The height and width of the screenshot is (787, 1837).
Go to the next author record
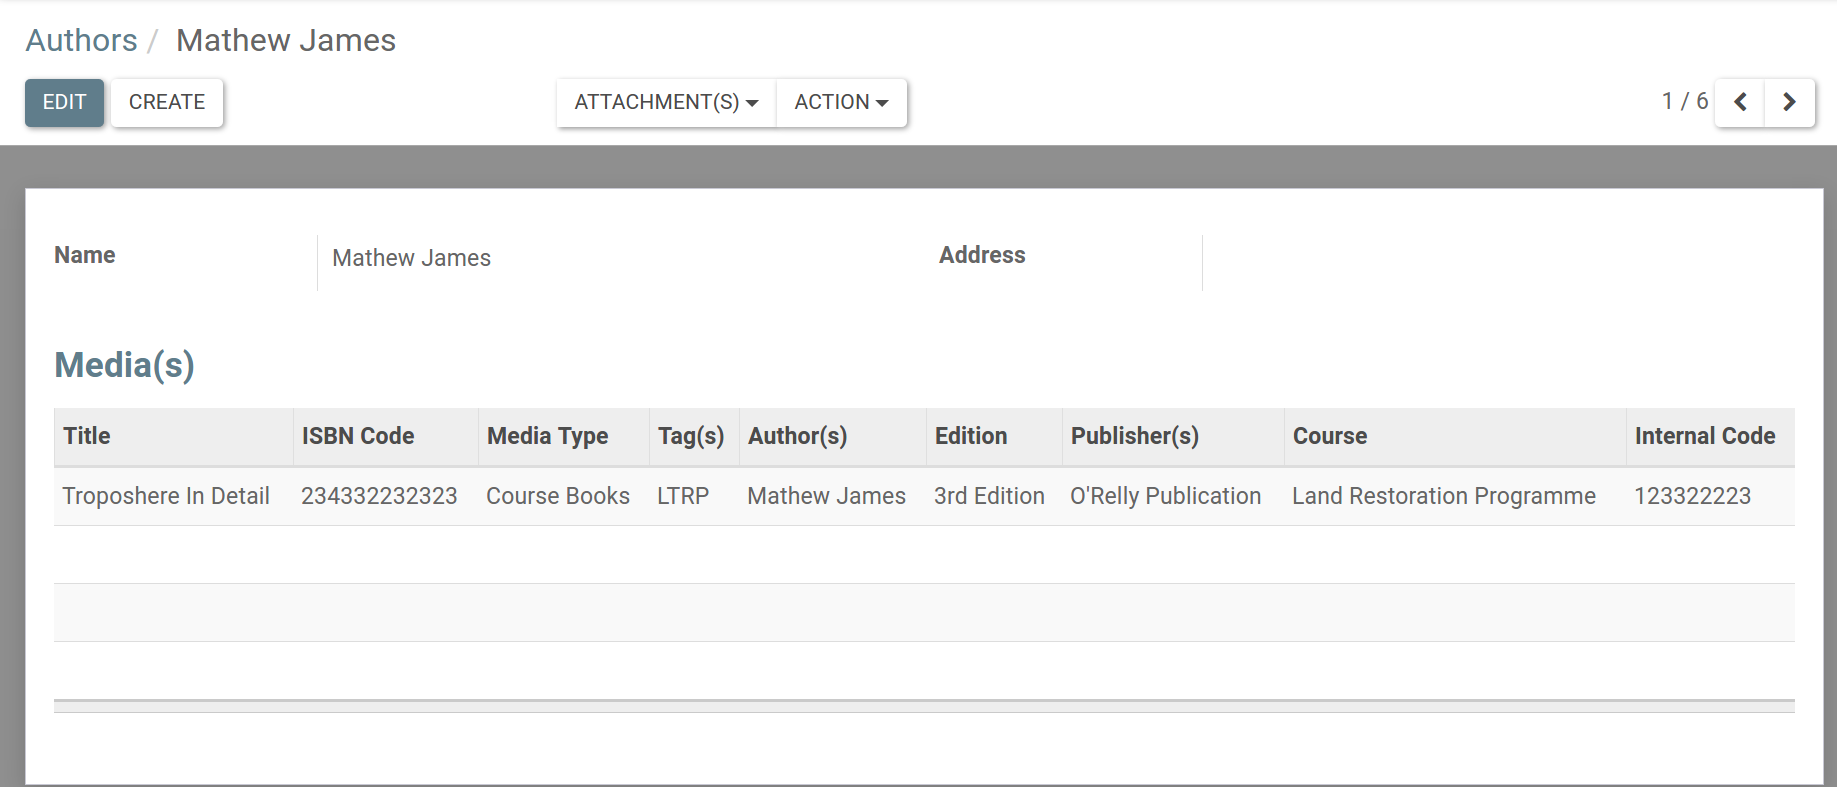tap(1789, 102)
